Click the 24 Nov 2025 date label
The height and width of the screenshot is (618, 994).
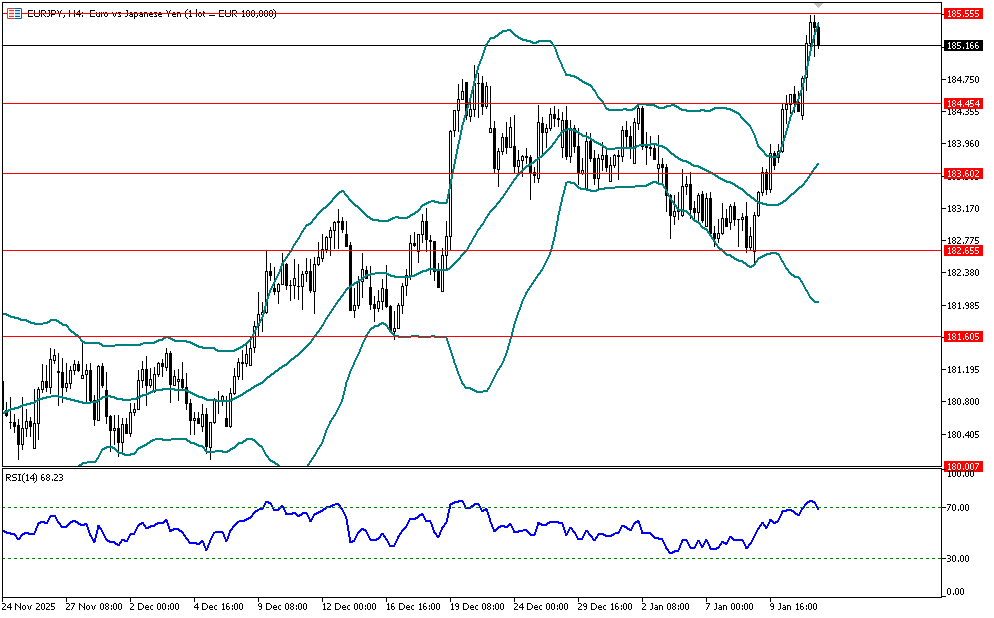pyautogui.click(x=30, y=606)
